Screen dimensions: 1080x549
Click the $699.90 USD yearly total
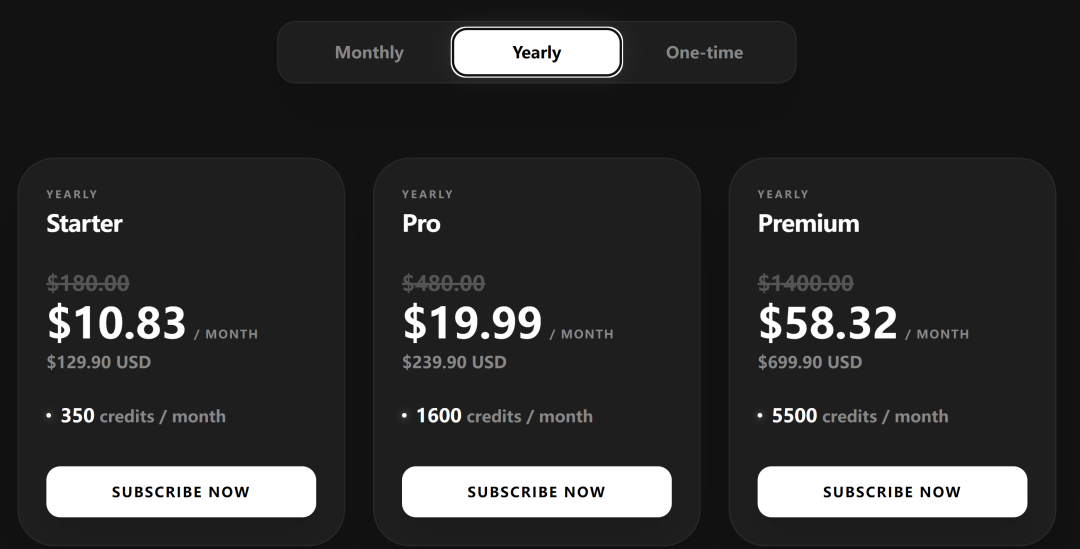[810, 362]
